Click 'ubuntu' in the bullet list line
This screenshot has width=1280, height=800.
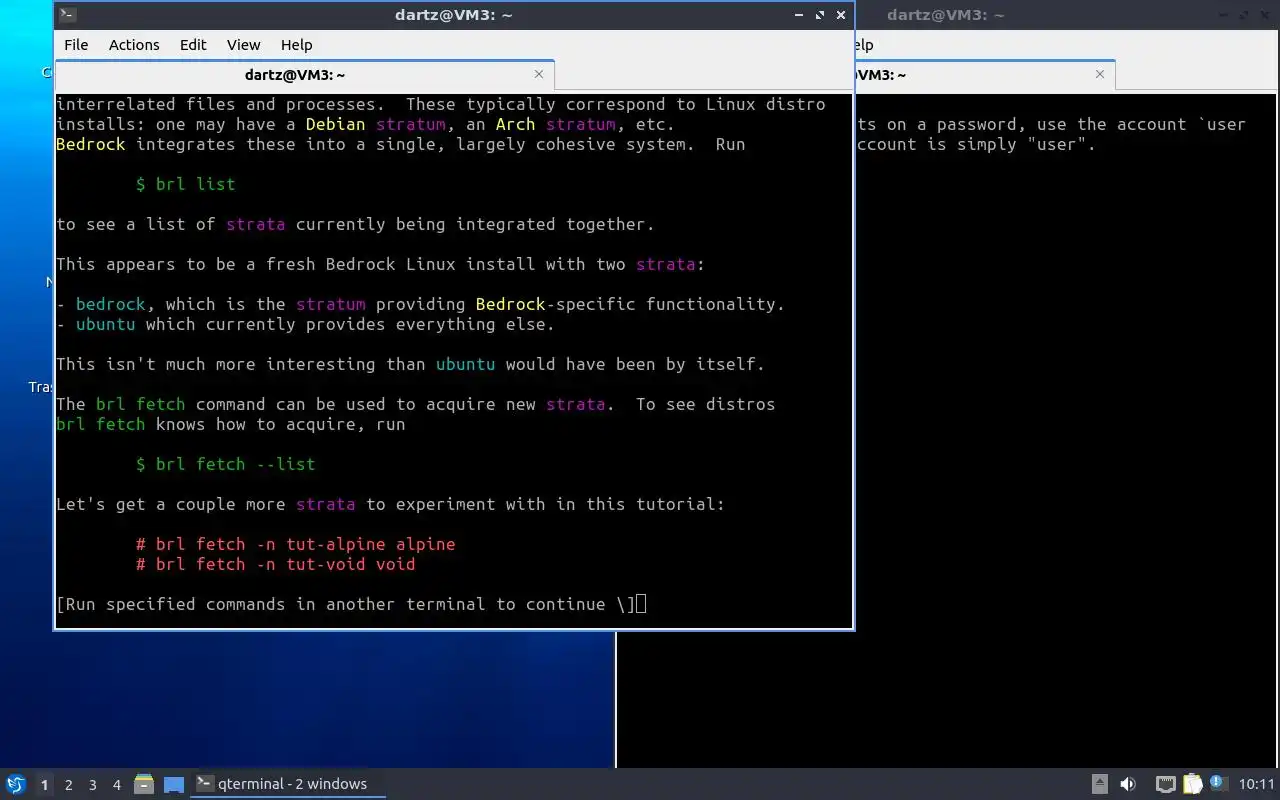point(106,324)
